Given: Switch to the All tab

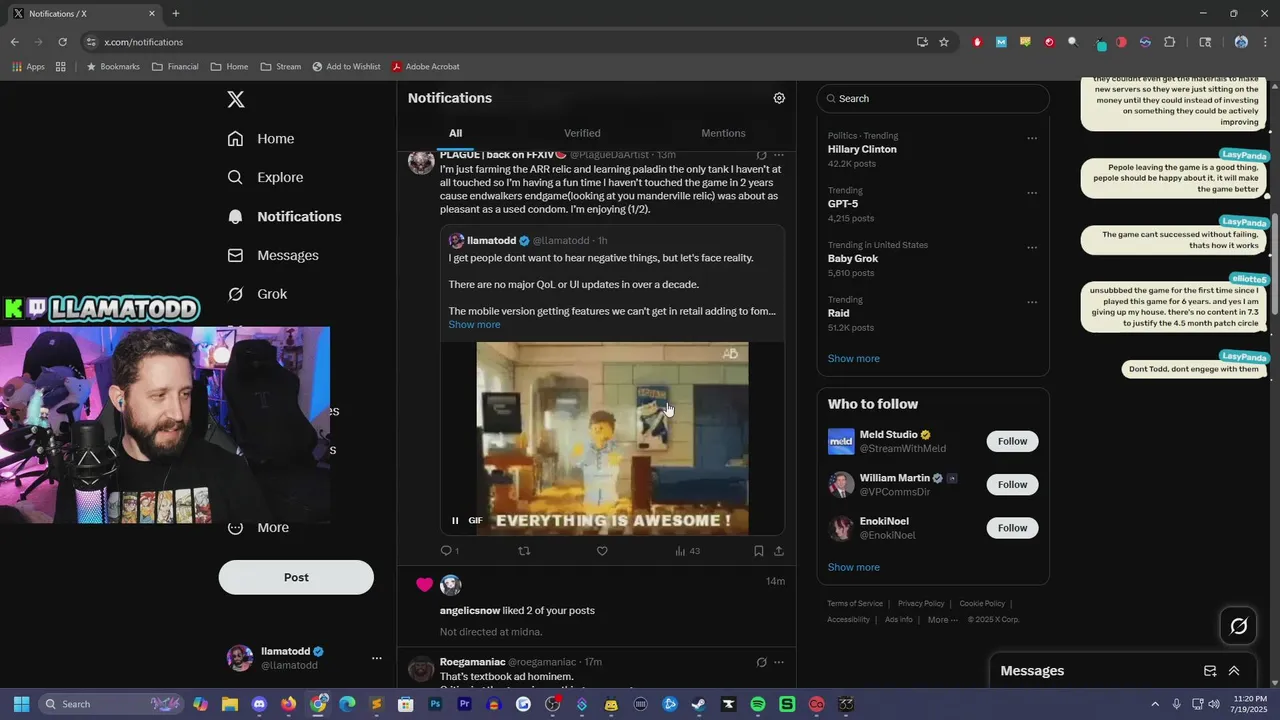Looking at the screenshot, I should point(455,133).
